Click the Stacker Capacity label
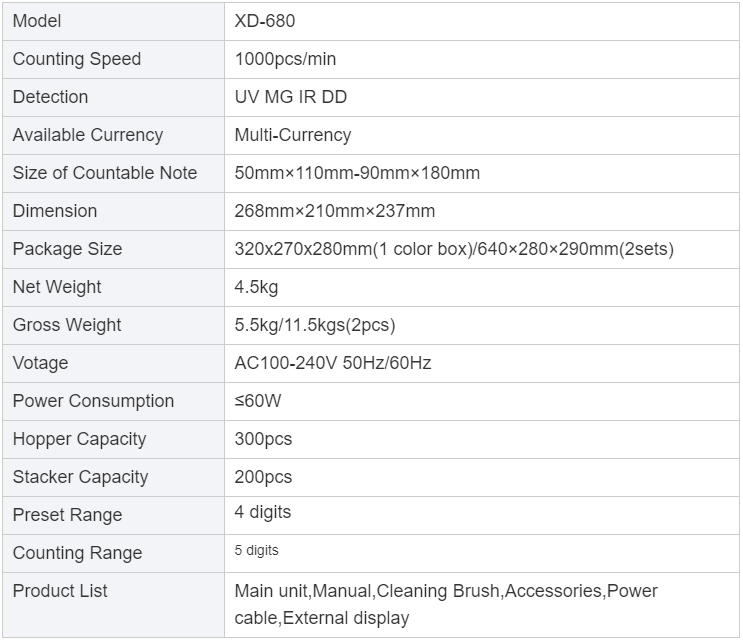This screenshot has height=641, width=743. tap(81, 477)
